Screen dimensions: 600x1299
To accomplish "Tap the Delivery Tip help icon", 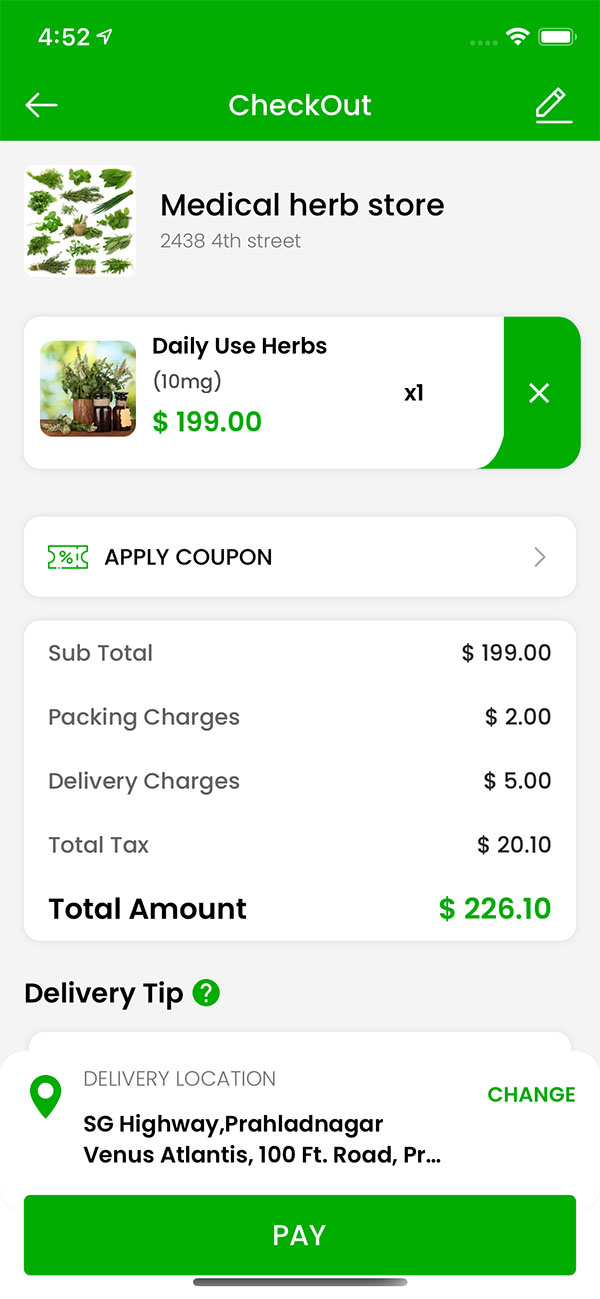I will point(206,993).
